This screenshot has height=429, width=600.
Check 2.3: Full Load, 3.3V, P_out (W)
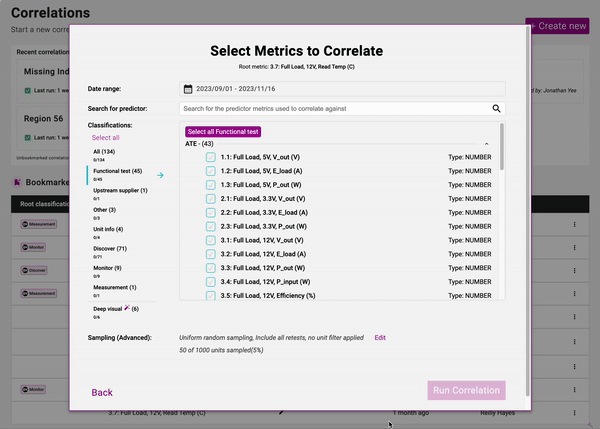[211, 227]
